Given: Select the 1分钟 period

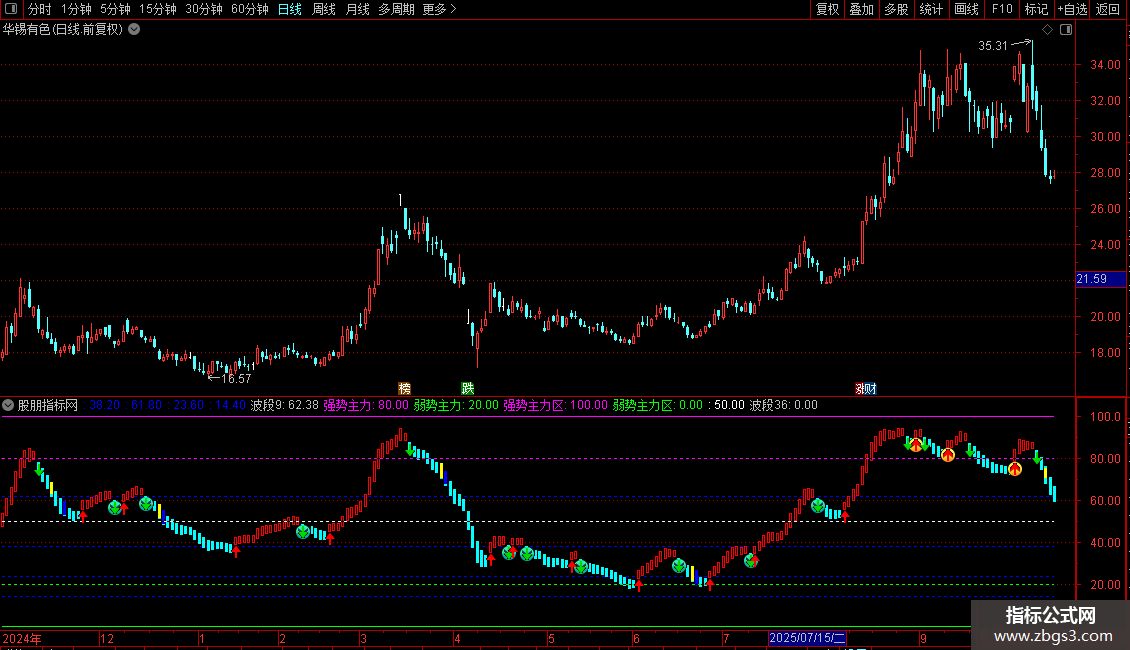Looking at the screenshot, I should (76, 9).
